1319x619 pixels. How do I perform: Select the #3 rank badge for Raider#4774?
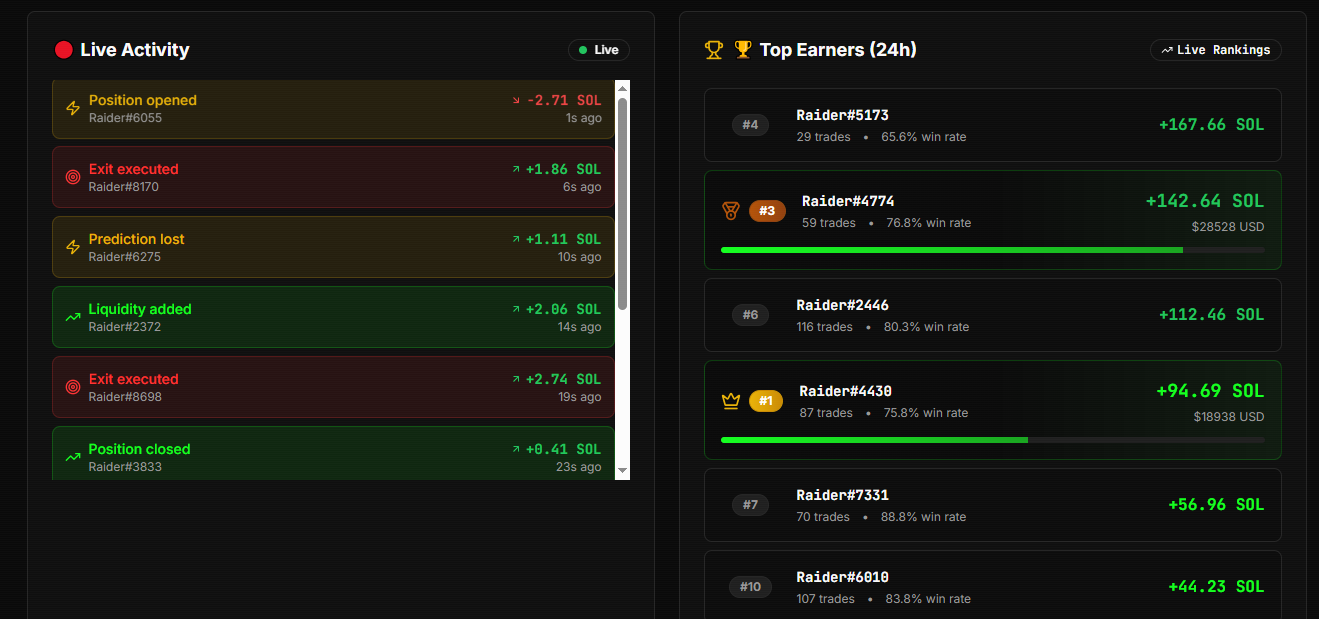click(x=767, y=210)
